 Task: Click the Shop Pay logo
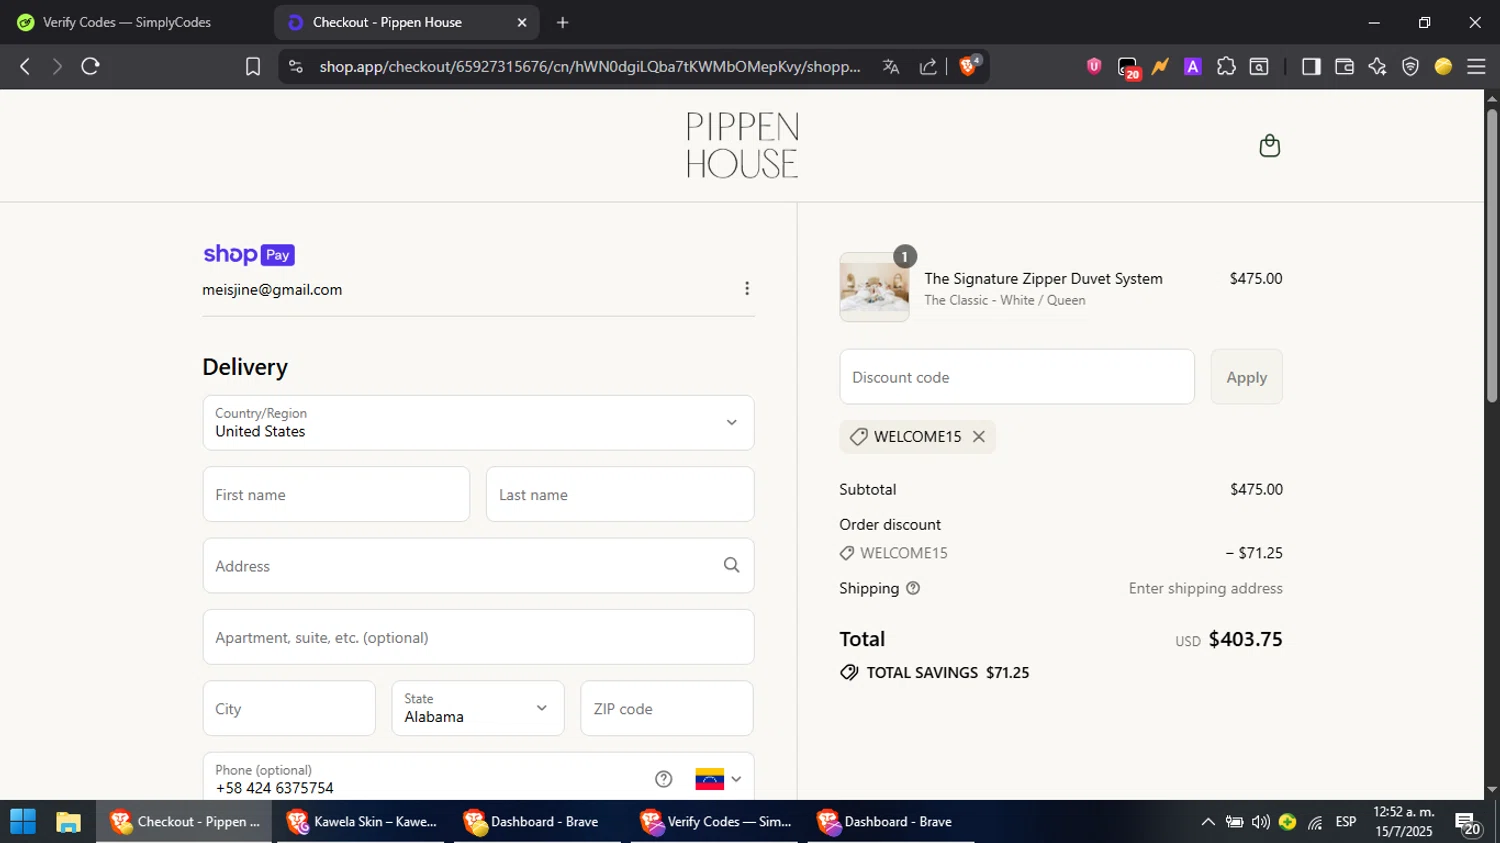coord(249,254)
